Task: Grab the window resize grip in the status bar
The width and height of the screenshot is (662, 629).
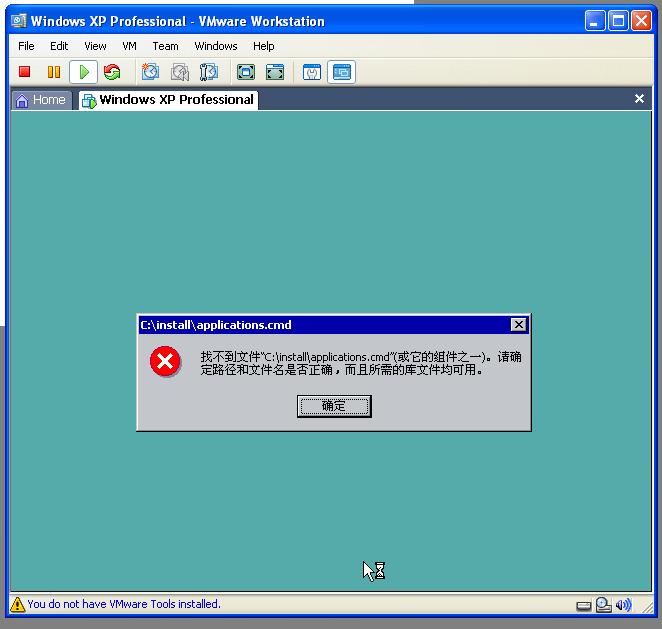Action: point(647,607)
